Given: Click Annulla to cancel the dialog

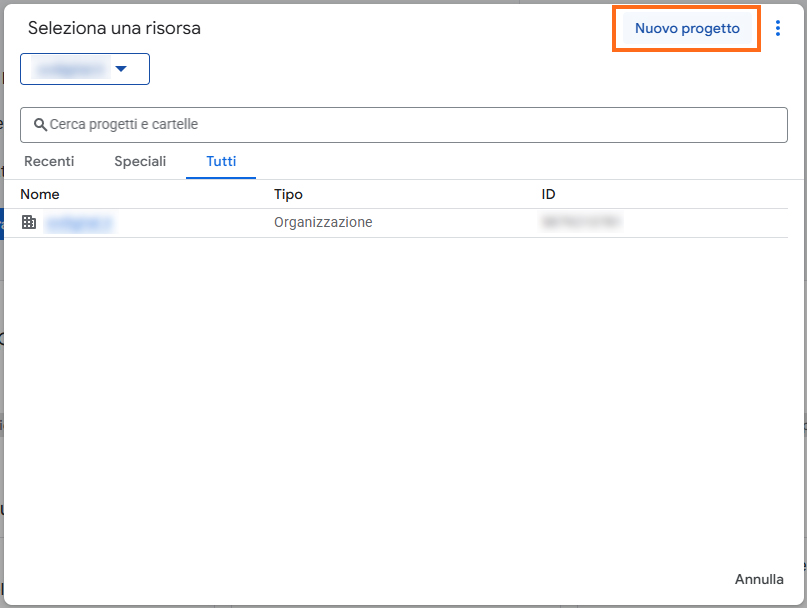Looking at the screenshot, I should click(759, 579).
